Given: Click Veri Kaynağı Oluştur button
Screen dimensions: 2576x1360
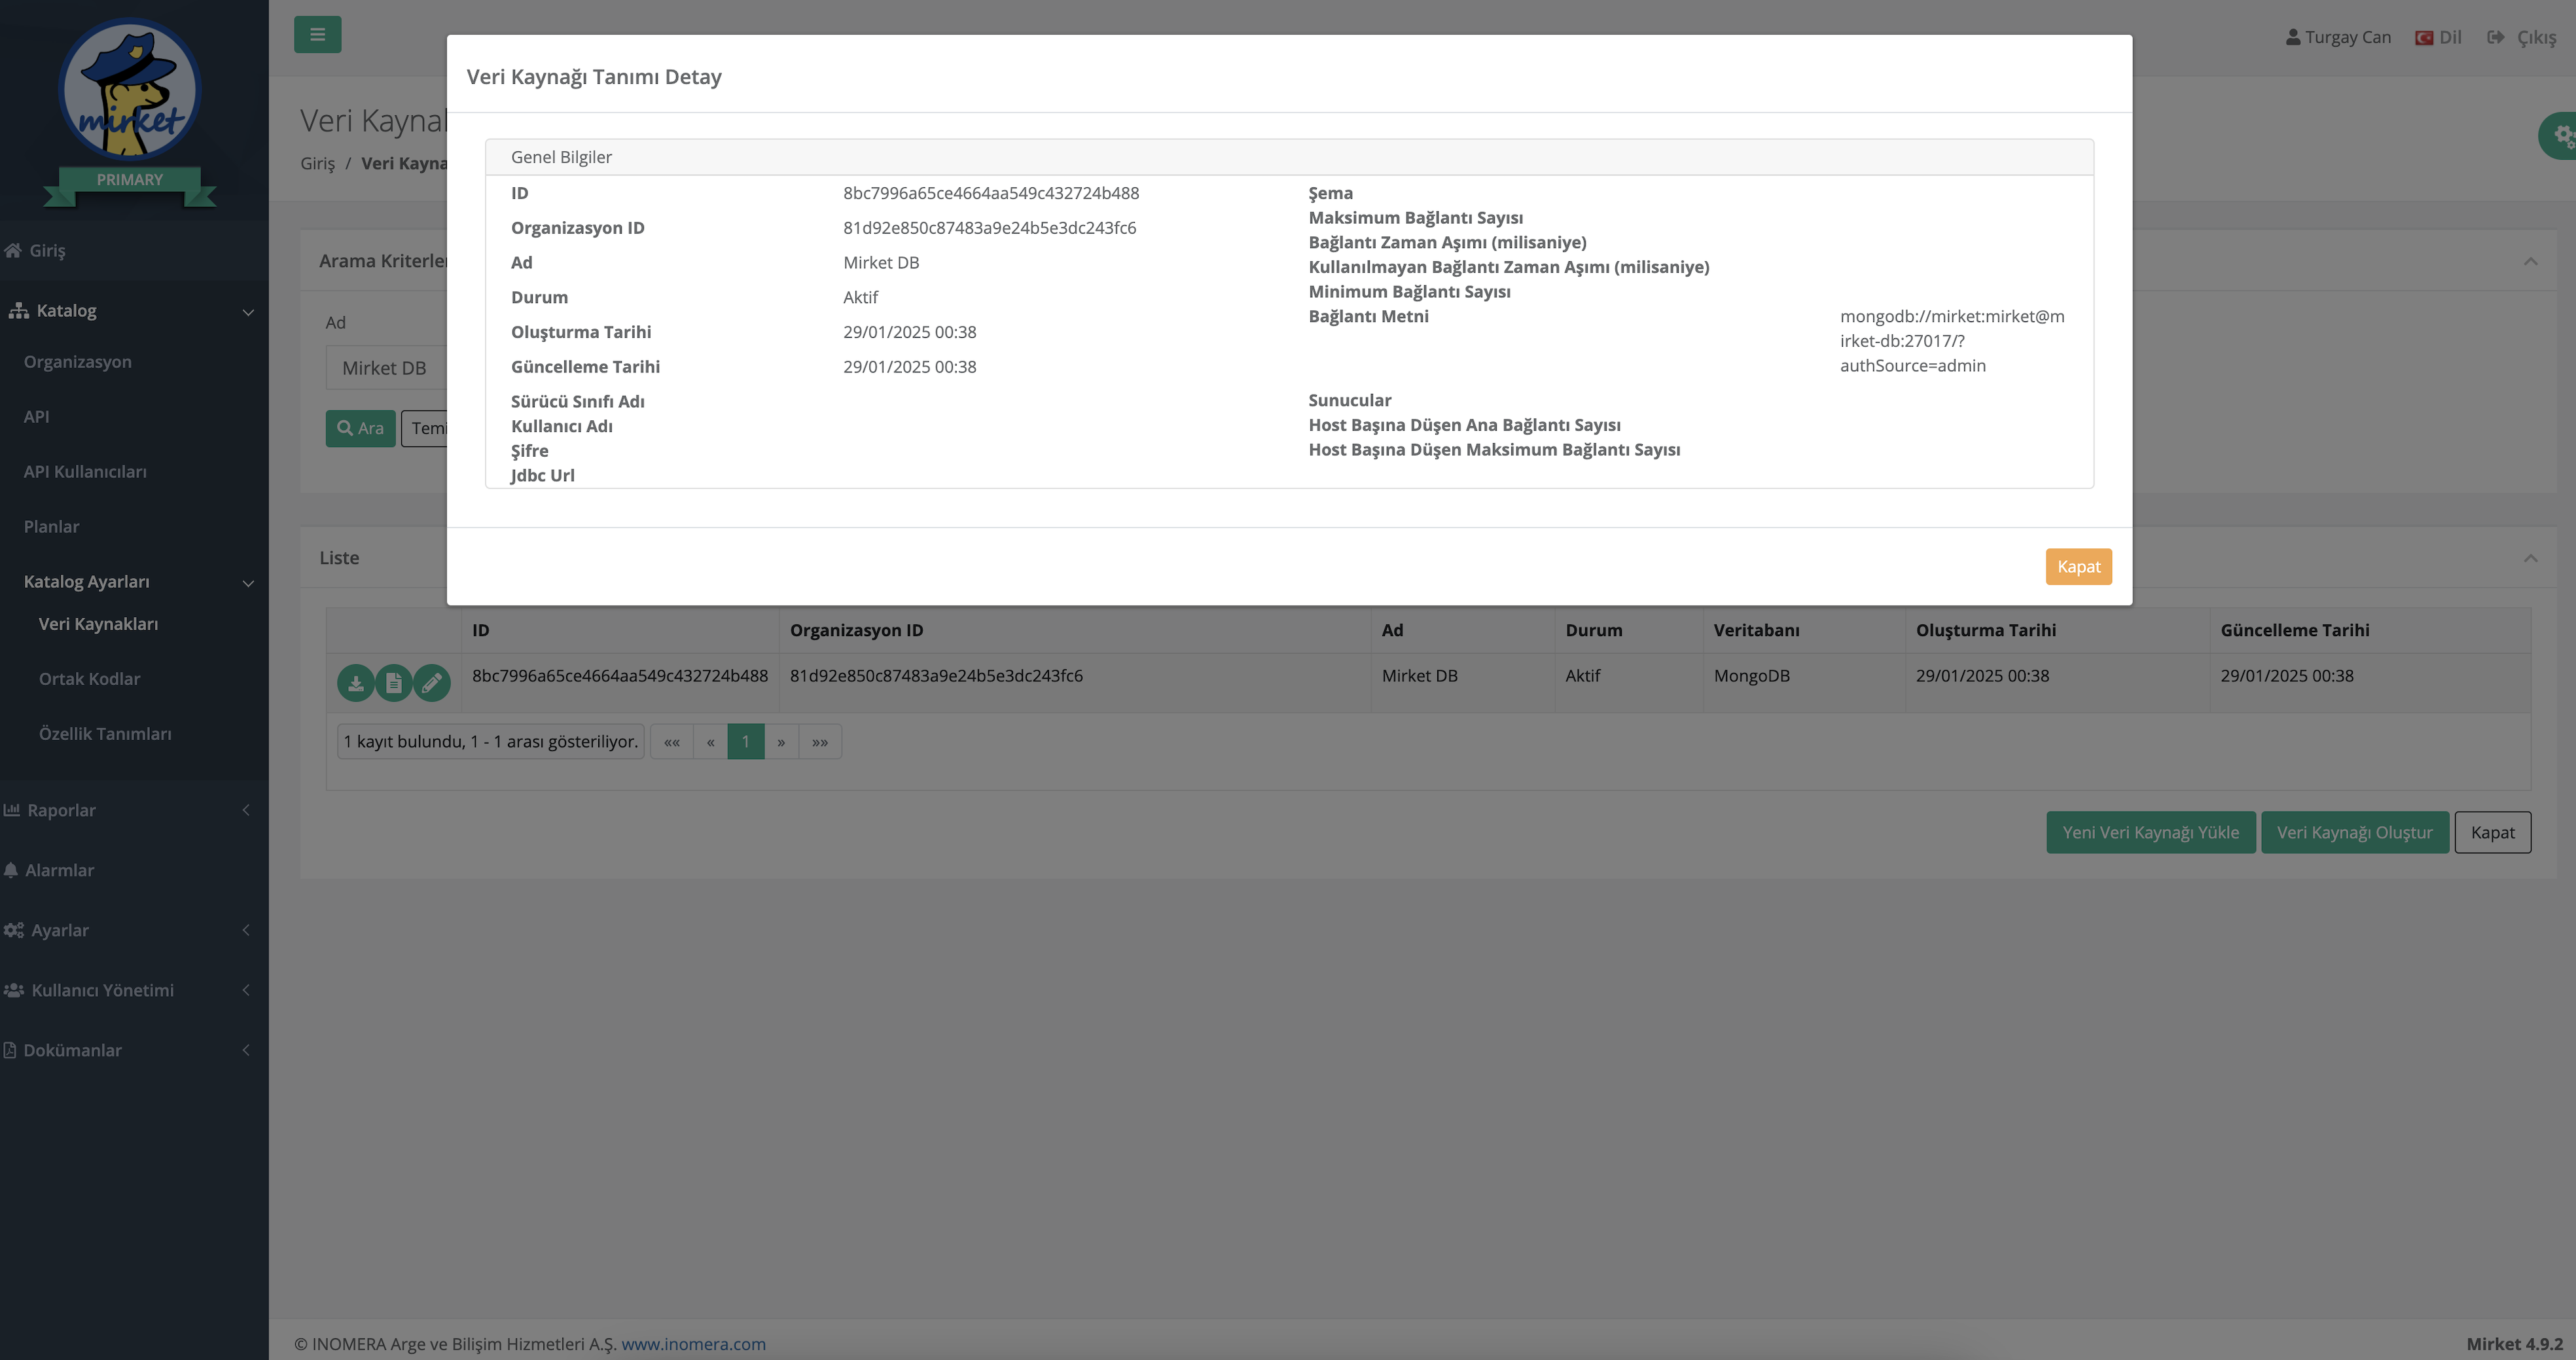Looking at the screenshot, I should click(2355, 832).
